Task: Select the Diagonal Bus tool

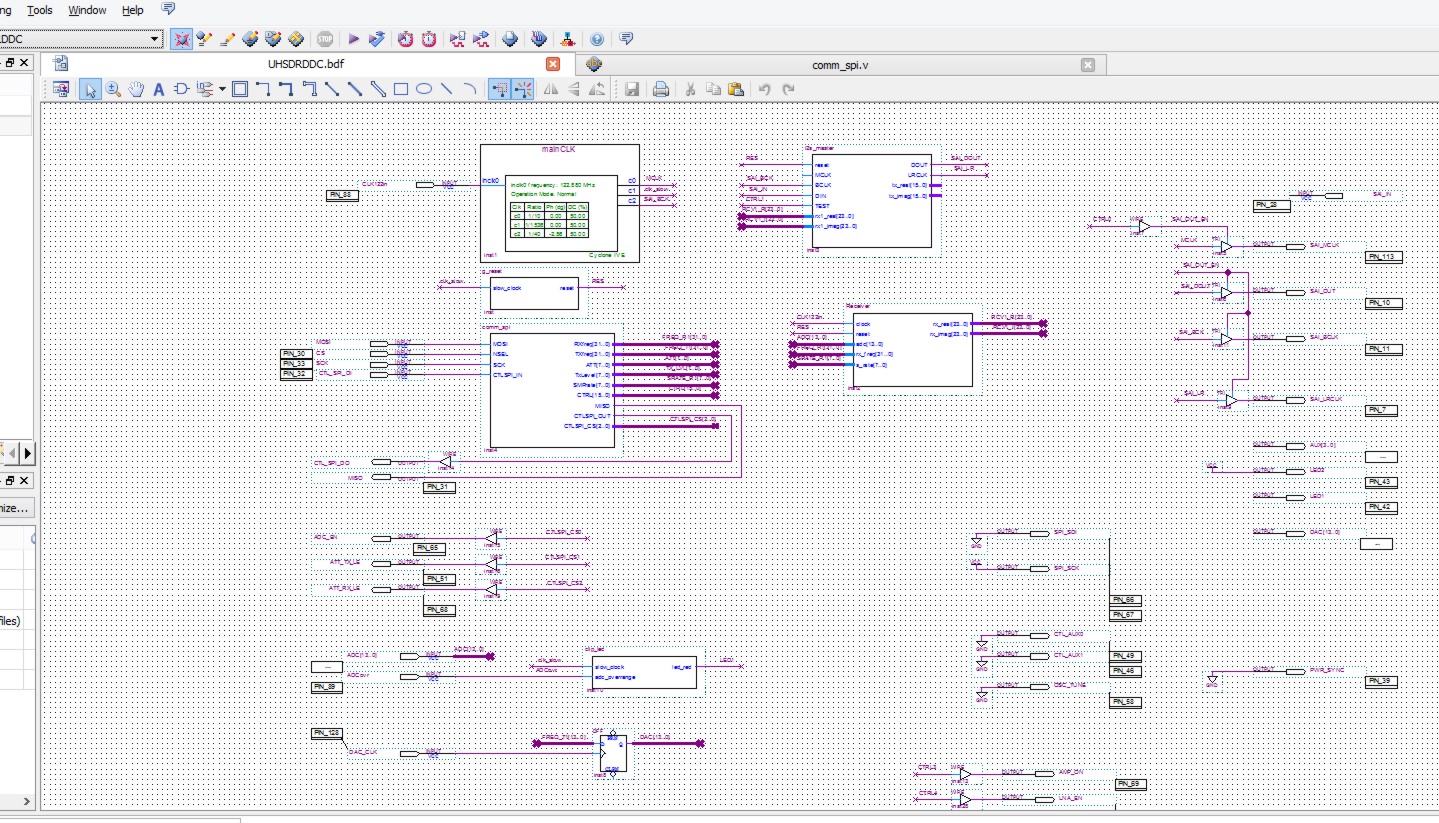Action: [x=355, y=90]
